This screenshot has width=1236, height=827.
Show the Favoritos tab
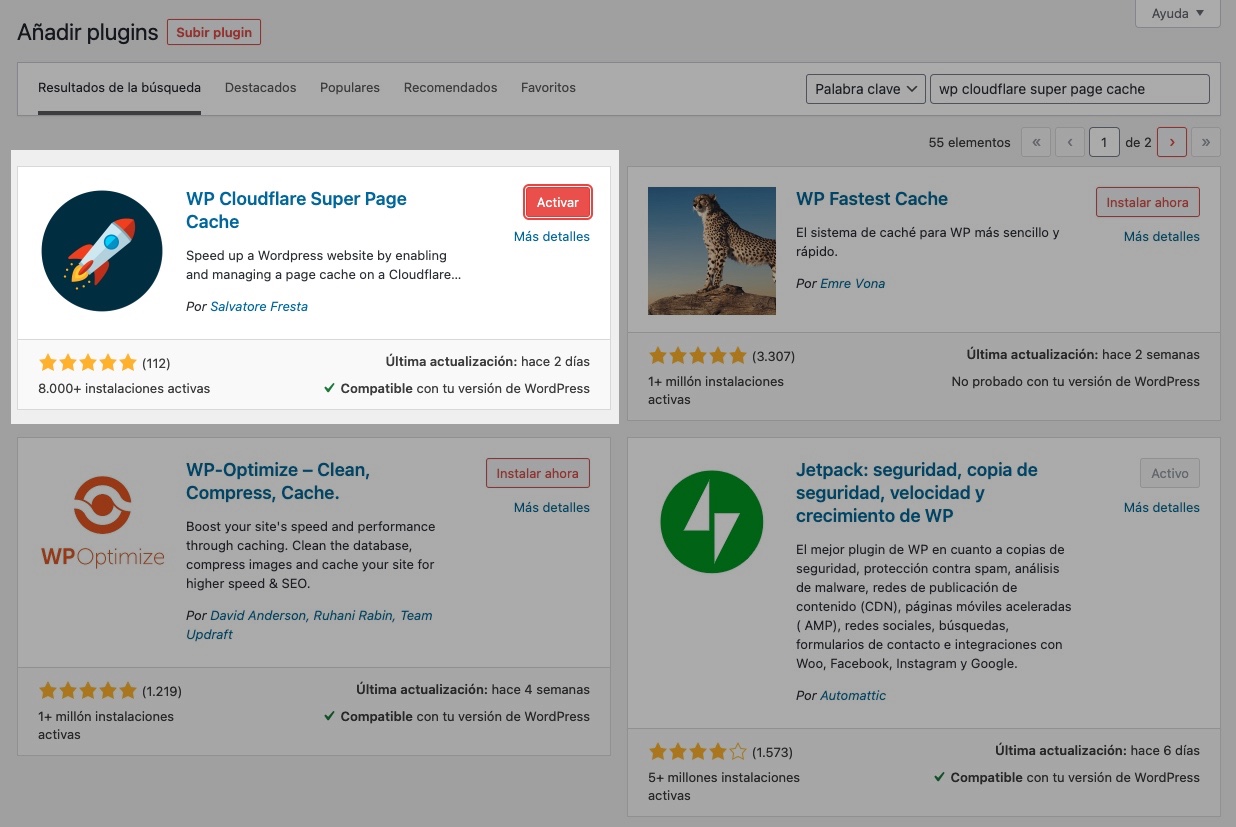(x=548, y=88)
